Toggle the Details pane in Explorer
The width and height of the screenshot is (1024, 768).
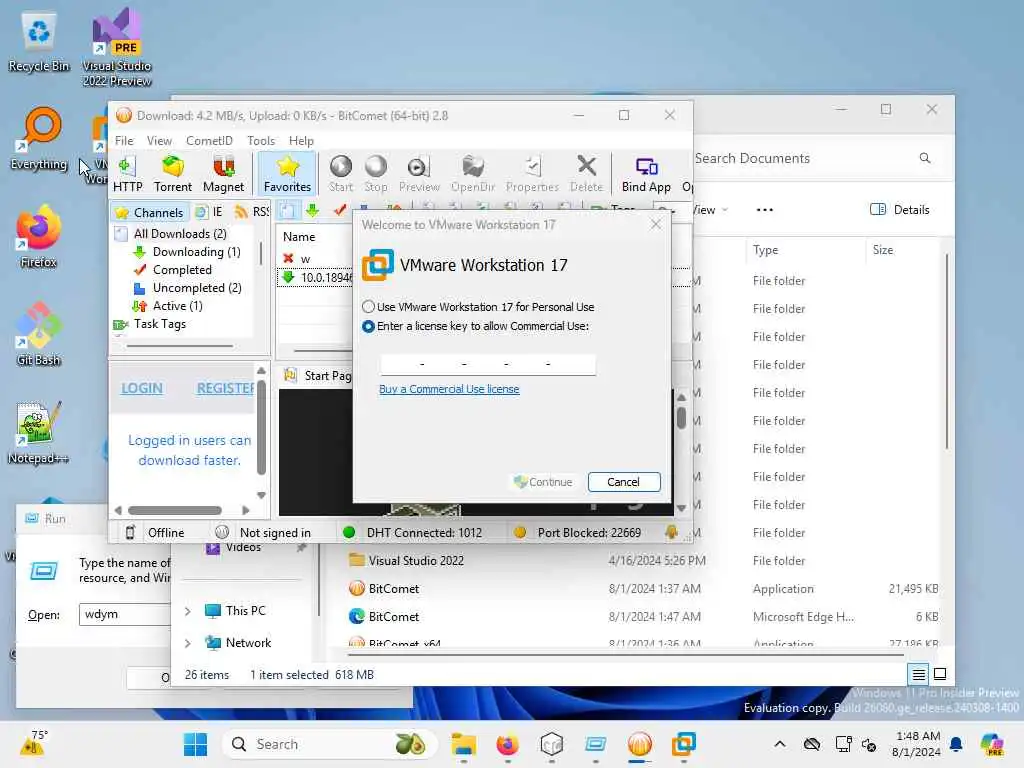[x=899, y=210]
